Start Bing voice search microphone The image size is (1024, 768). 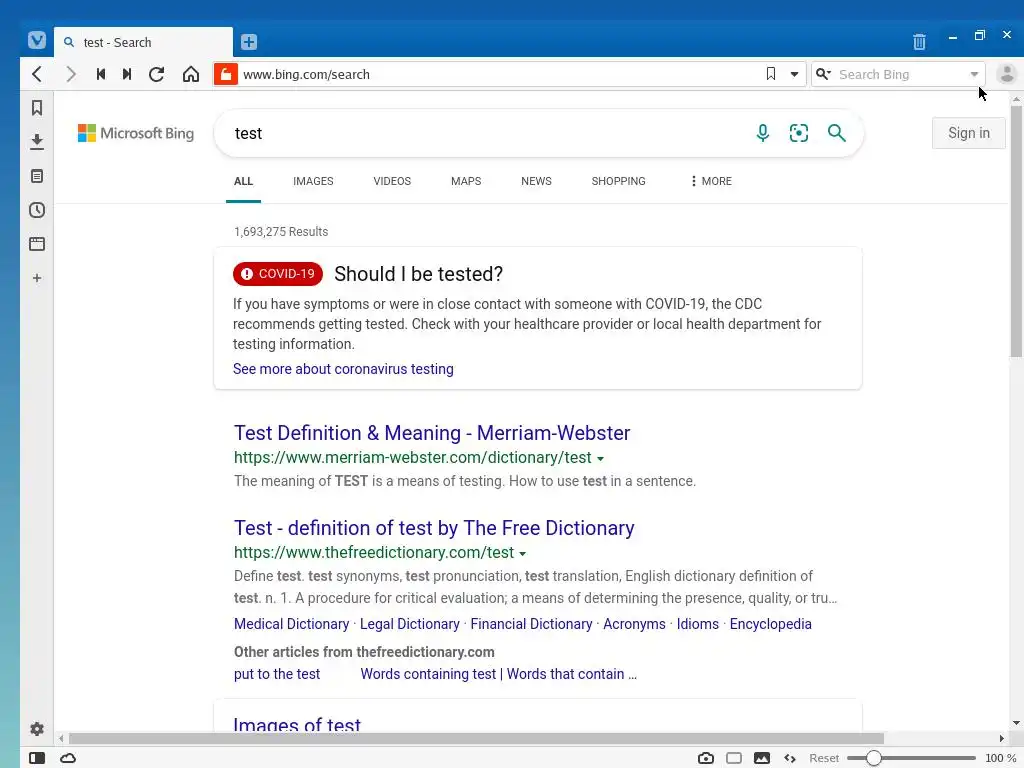762,133
